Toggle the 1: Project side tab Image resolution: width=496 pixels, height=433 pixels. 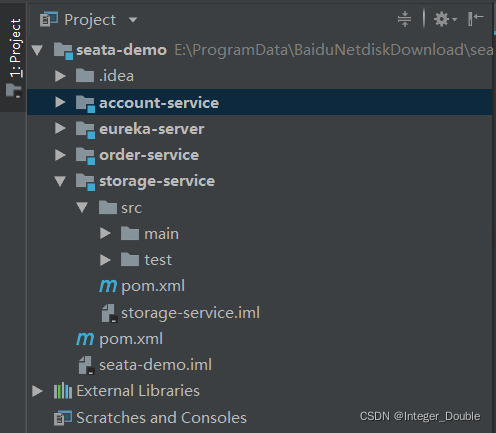click(14, 57)
